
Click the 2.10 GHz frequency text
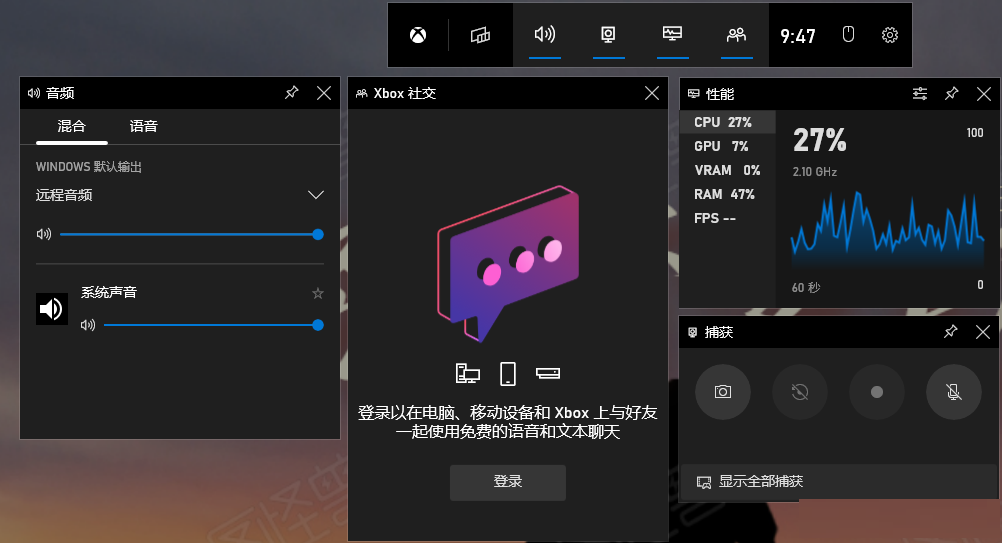815,172
